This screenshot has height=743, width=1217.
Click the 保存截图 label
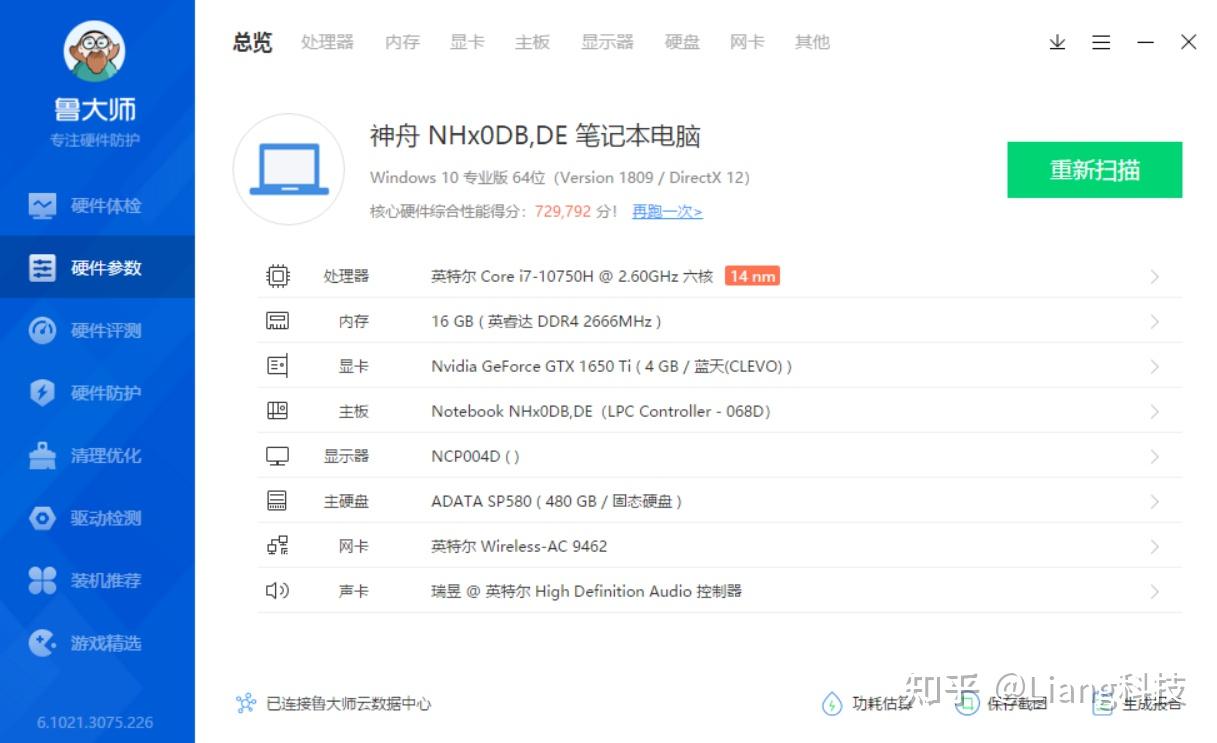(x=1017, y=704)
